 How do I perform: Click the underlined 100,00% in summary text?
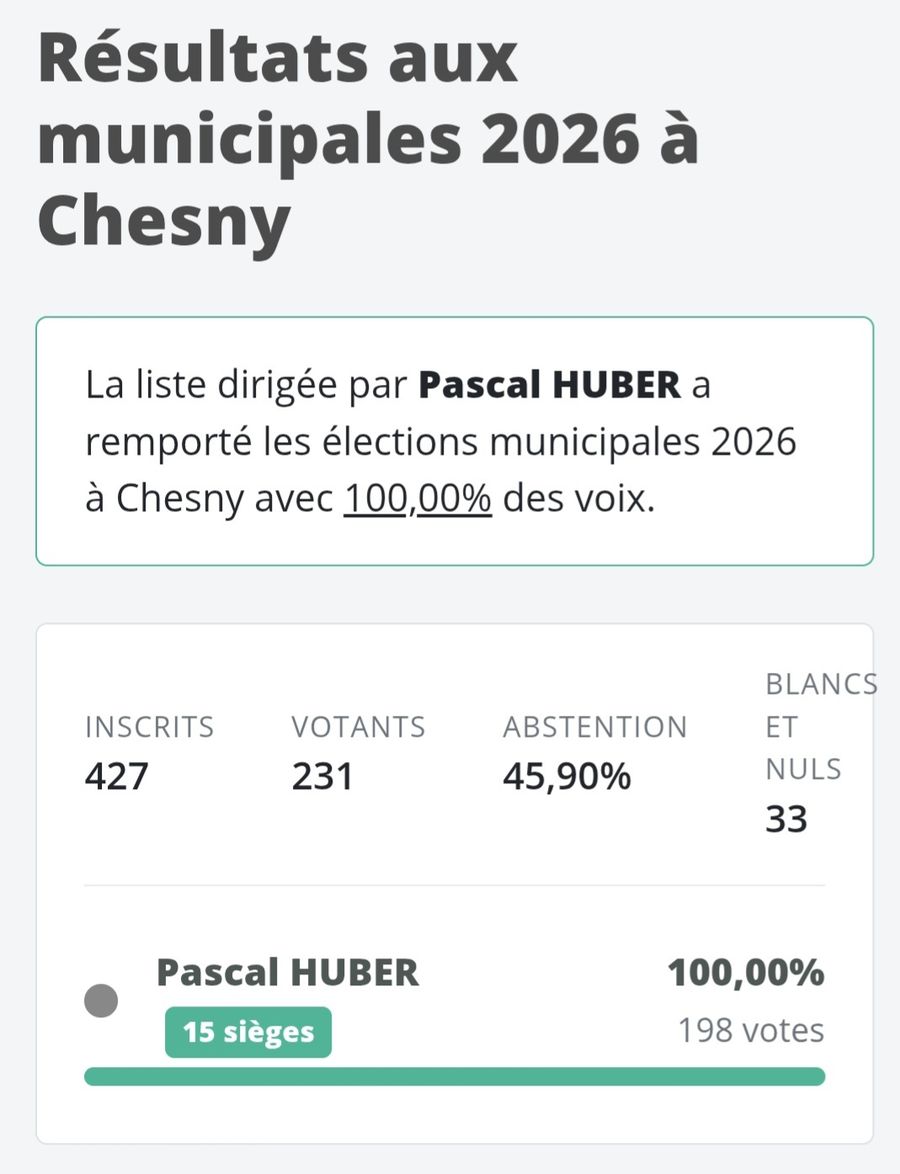(418, 499)
